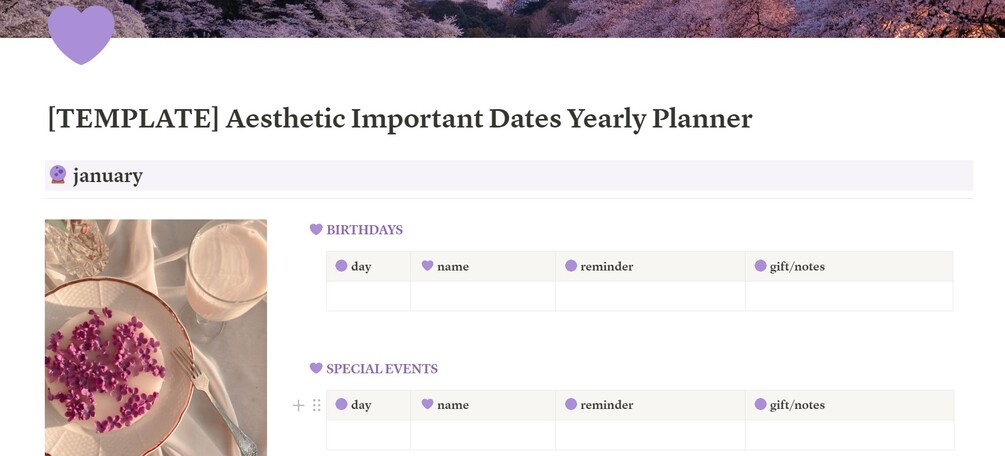Click the heart icon in Birthdays name column
Screen dimensions: 1005x456
pyautogui.click(x=427, y=266)
